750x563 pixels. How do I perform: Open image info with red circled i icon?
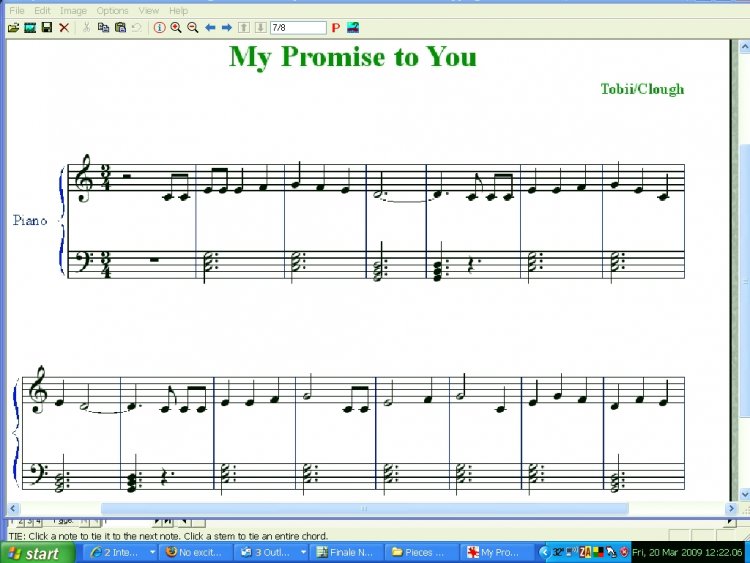(x=159, y=28)
